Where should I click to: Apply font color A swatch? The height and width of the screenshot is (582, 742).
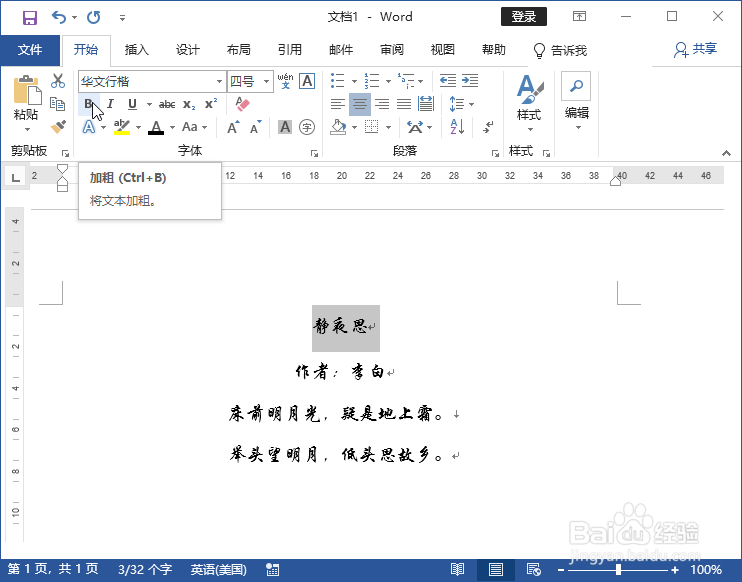156,127
